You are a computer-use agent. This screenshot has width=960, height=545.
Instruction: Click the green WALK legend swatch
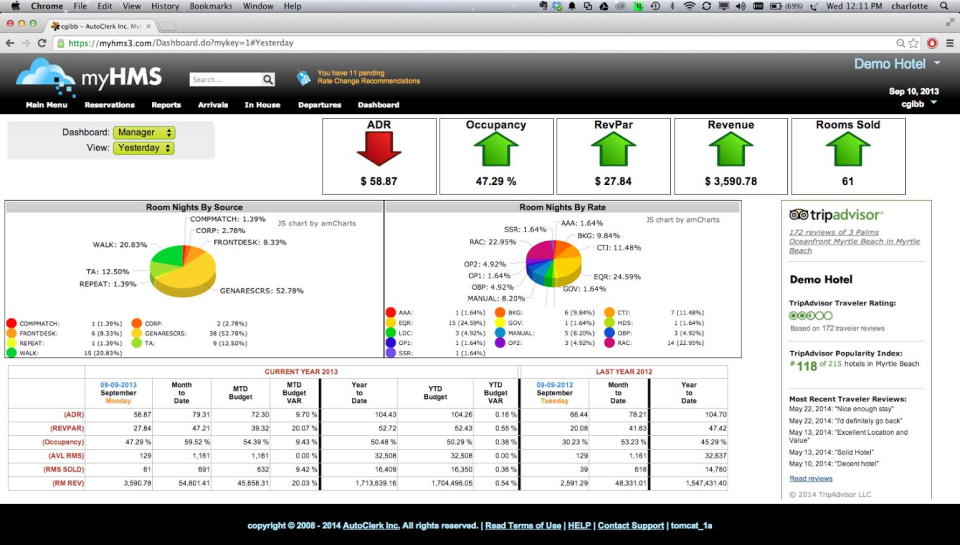11,353
